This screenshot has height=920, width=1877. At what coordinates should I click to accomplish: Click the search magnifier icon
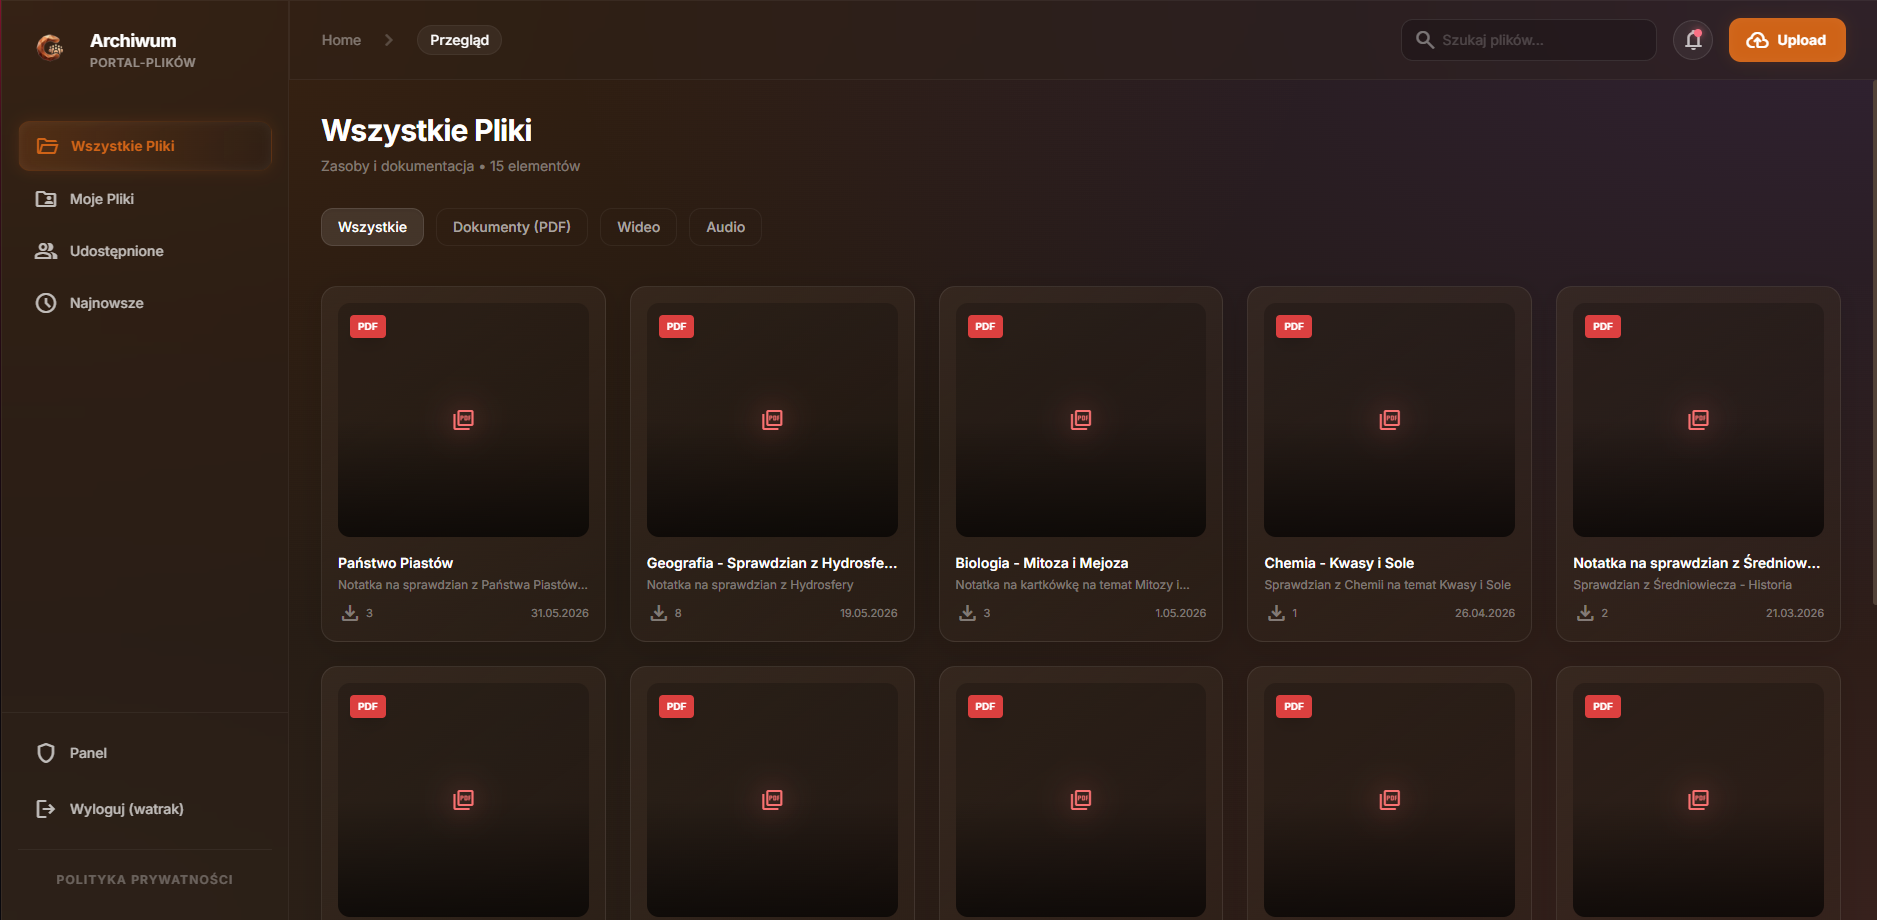tap(1425, 40)
